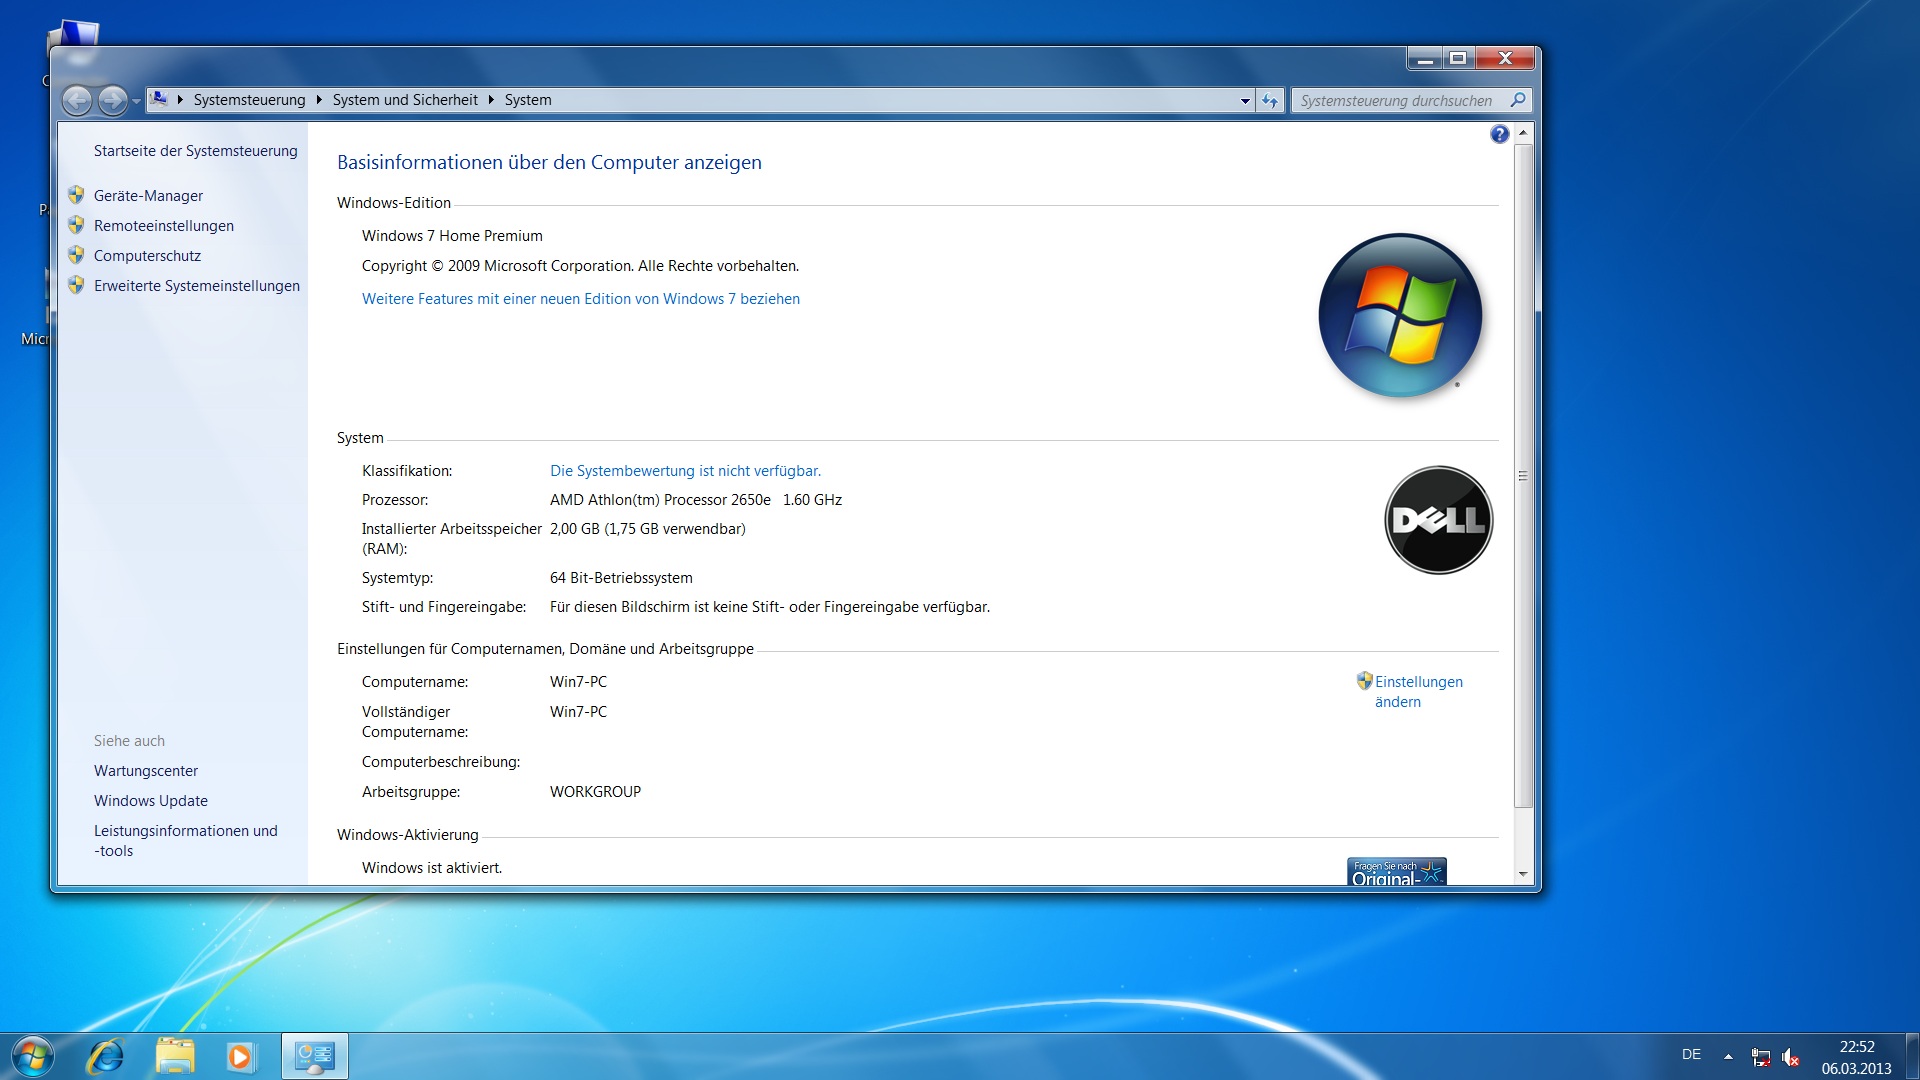Viewport: 1920px width, 1080px height.
Task: Click Die Systembewertung ist nicht verfügbar link
Action: click(x=685, y=471)
